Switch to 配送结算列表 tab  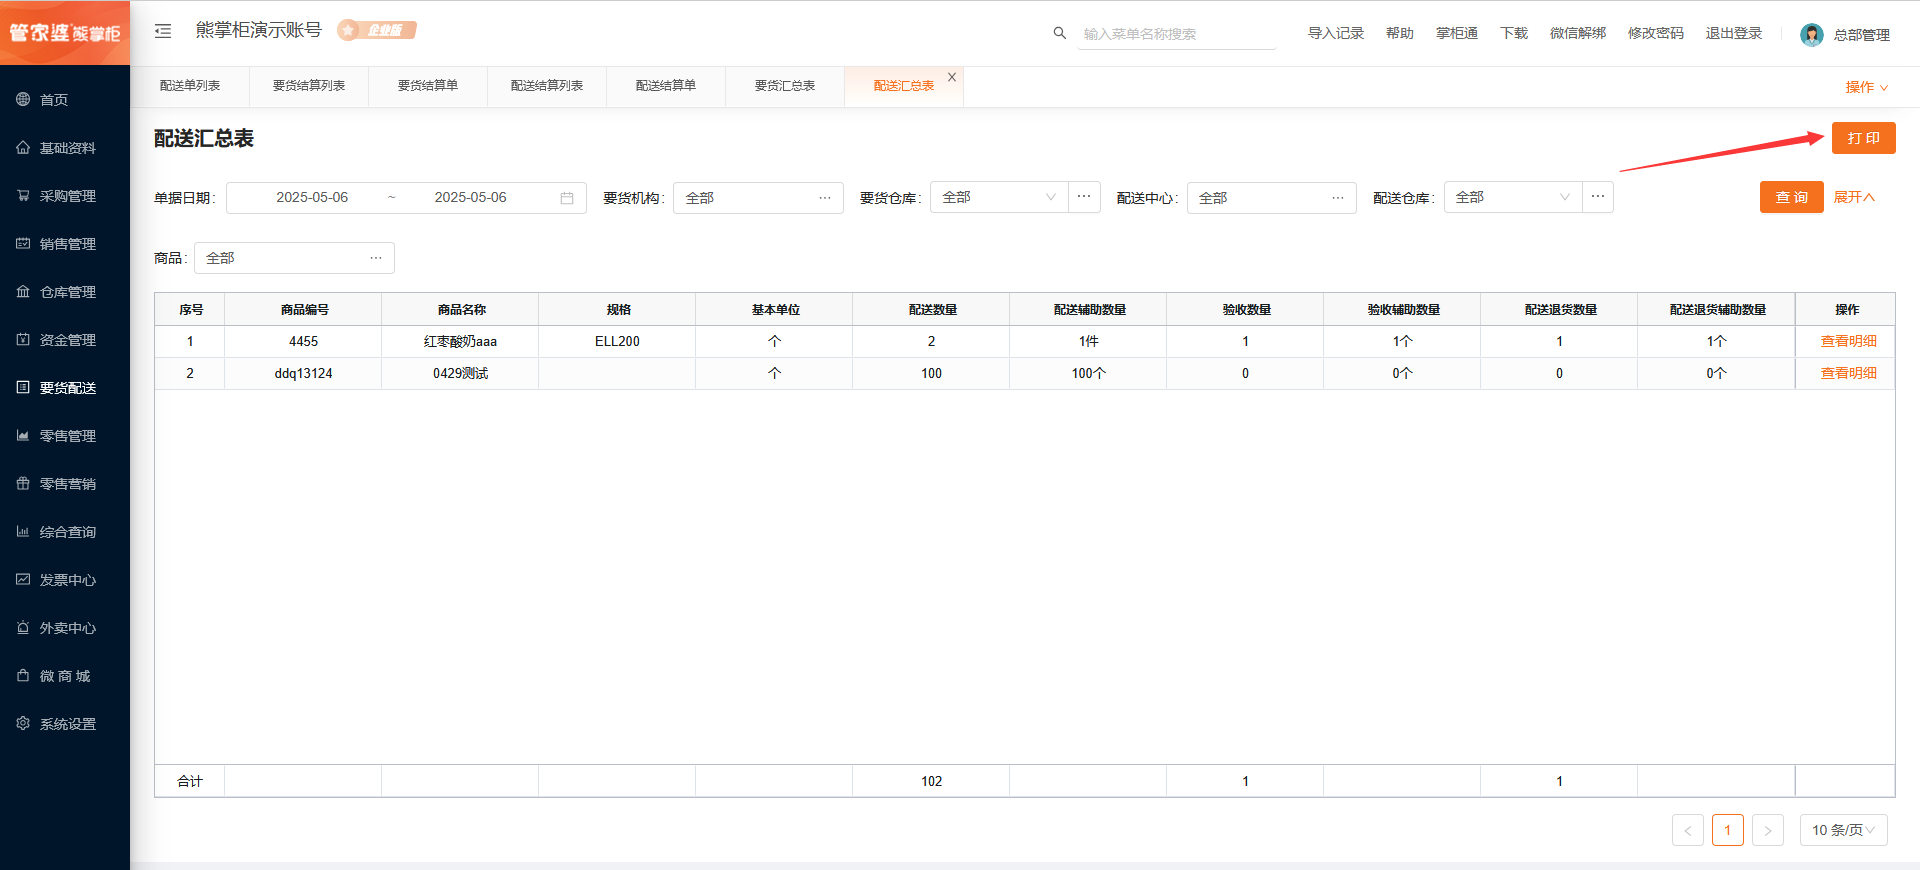547,86
